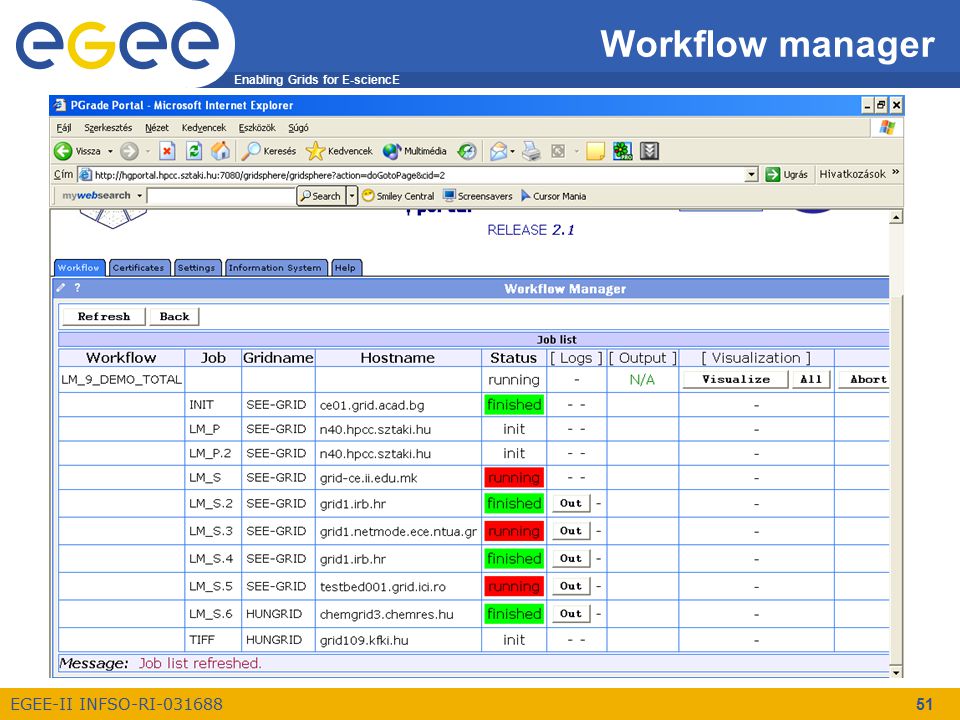
Task: Click the page scrollbar down arrow
Action: [x=896, y=672]
